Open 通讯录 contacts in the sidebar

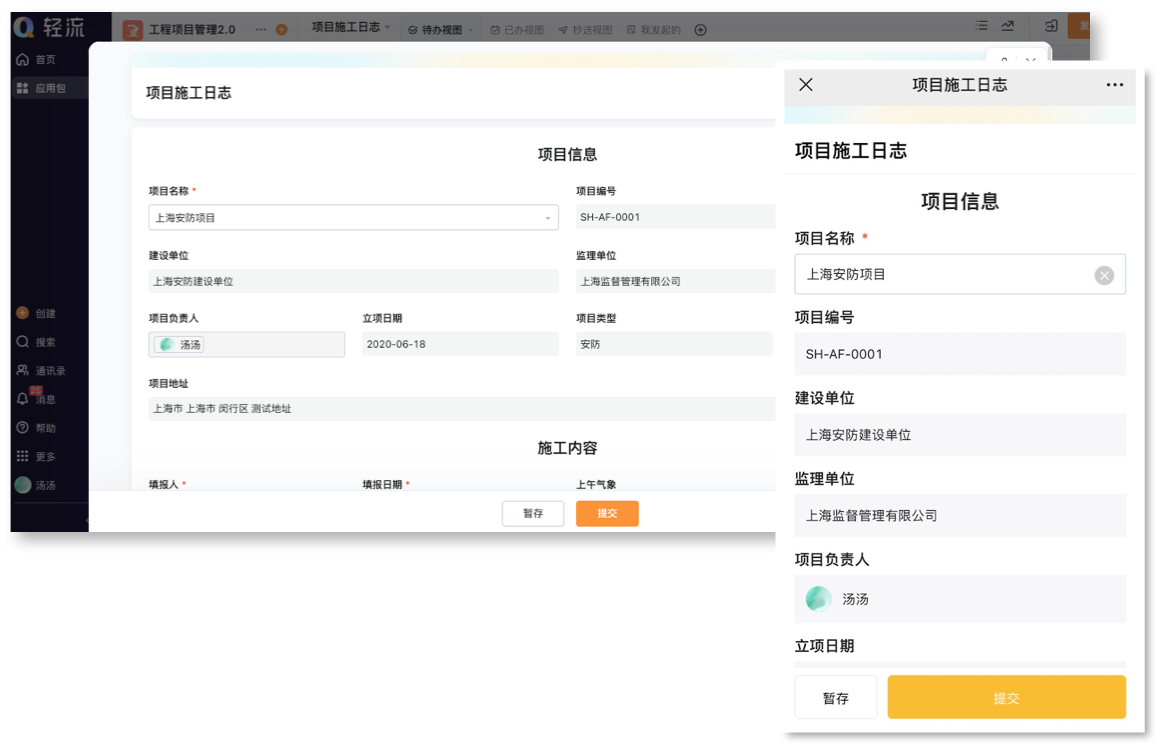click(x=23, y=370)
